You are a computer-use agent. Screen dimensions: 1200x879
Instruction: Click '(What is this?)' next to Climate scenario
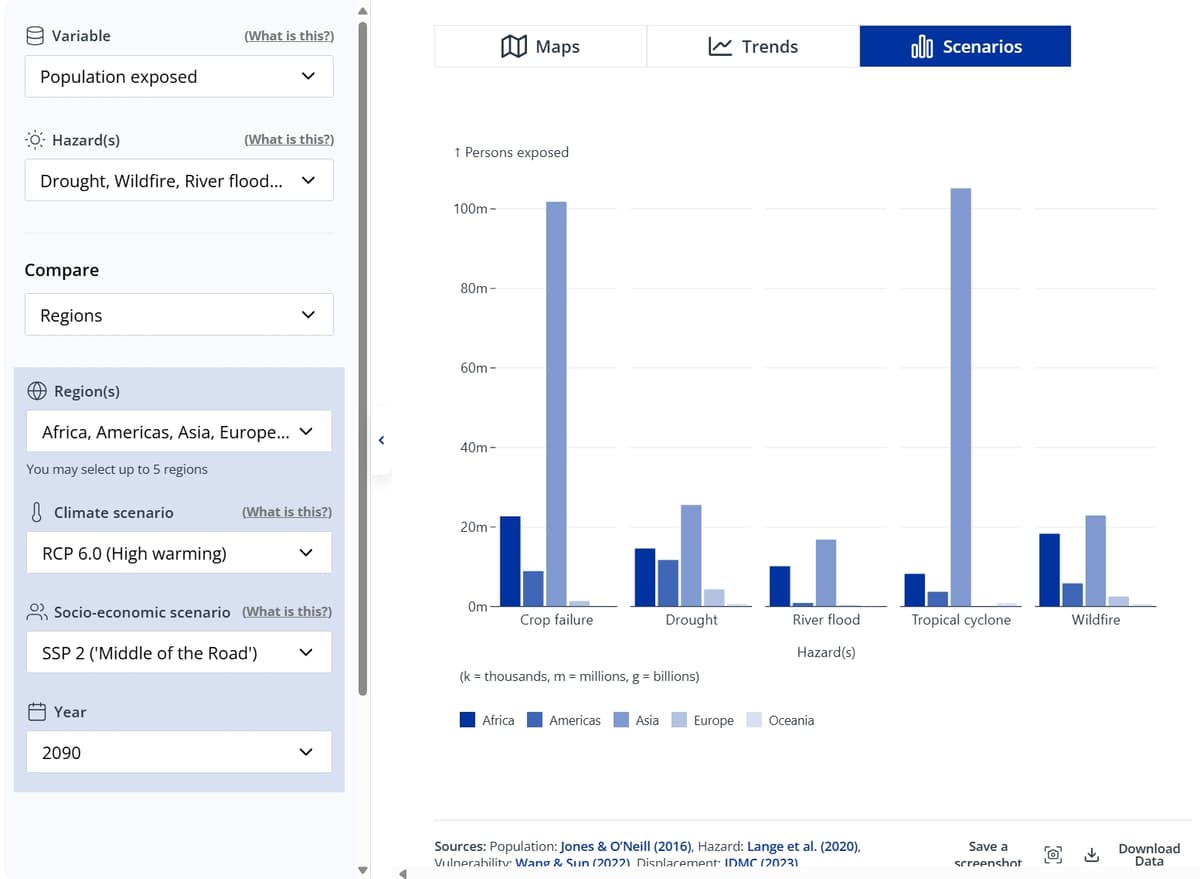coord(286,511)
